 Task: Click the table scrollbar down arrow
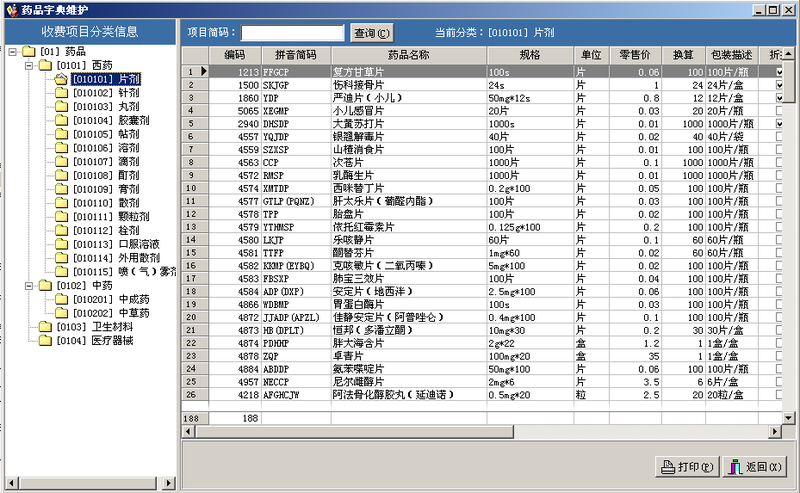pyautogui.click(x=789, y=418)
